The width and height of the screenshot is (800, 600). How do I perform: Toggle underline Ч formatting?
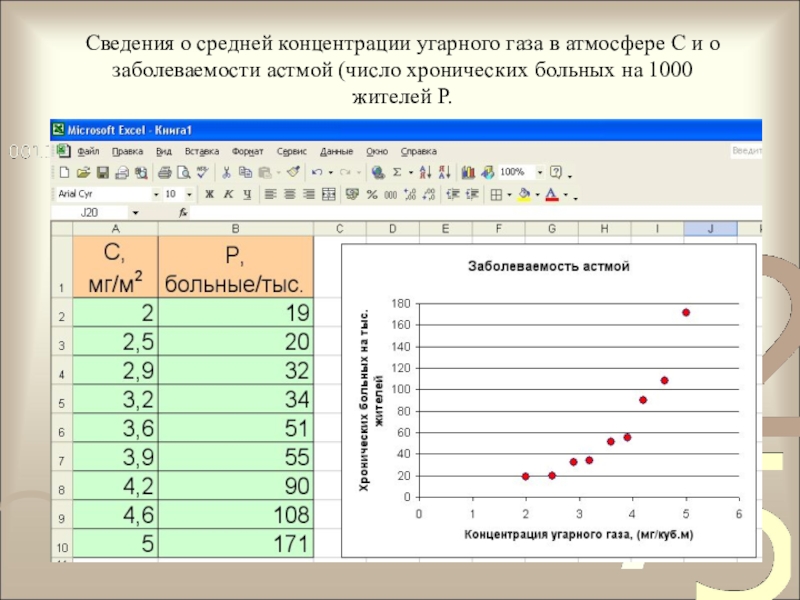(x=247, y=194)
